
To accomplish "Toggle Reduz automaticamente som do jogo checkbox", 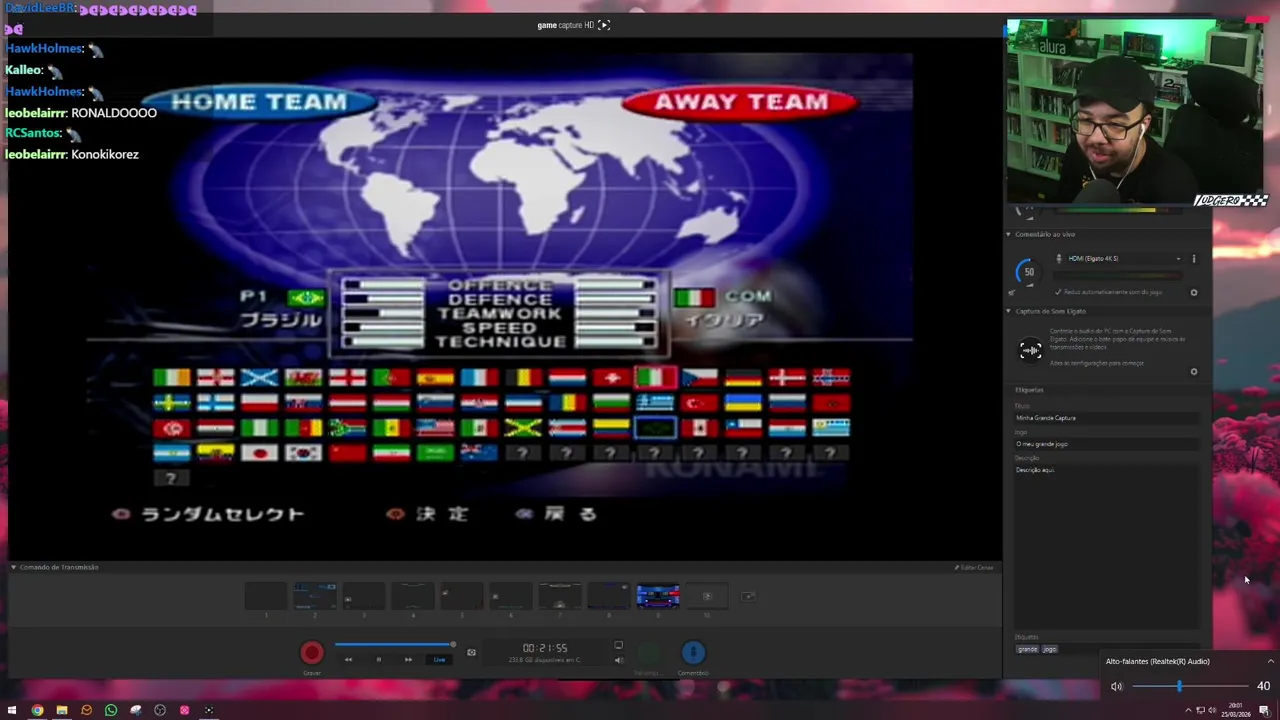I will (x=1058, y=292).
